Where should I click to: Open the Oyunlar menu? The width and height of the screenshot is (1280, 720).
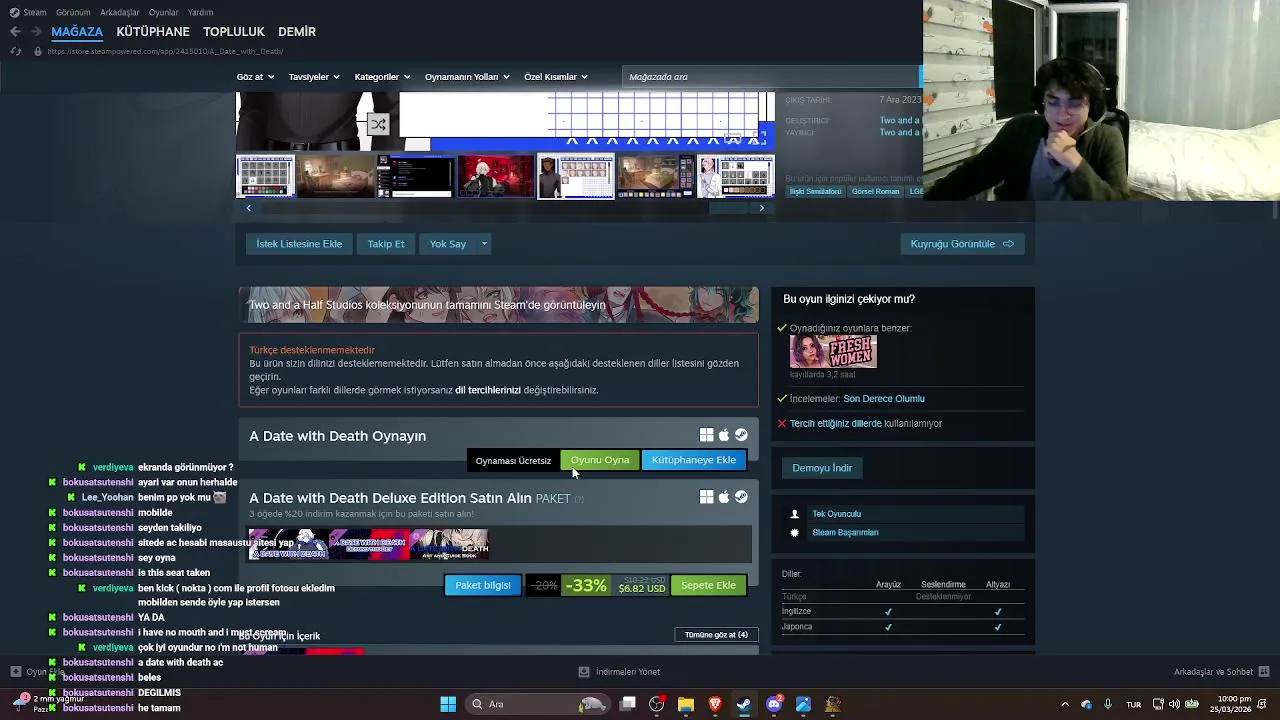click(x=163, y=12)
